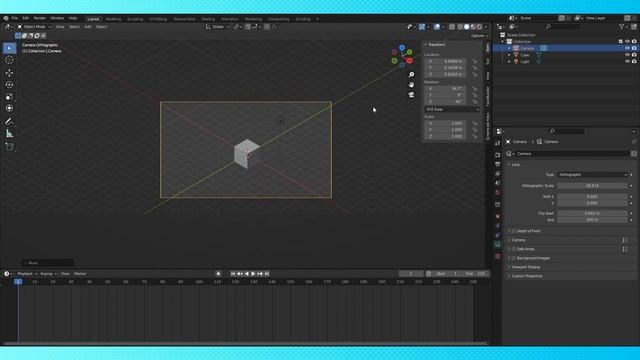
Task: Switch to the Sculpting workspace tab
Action: tap(135, 19)
